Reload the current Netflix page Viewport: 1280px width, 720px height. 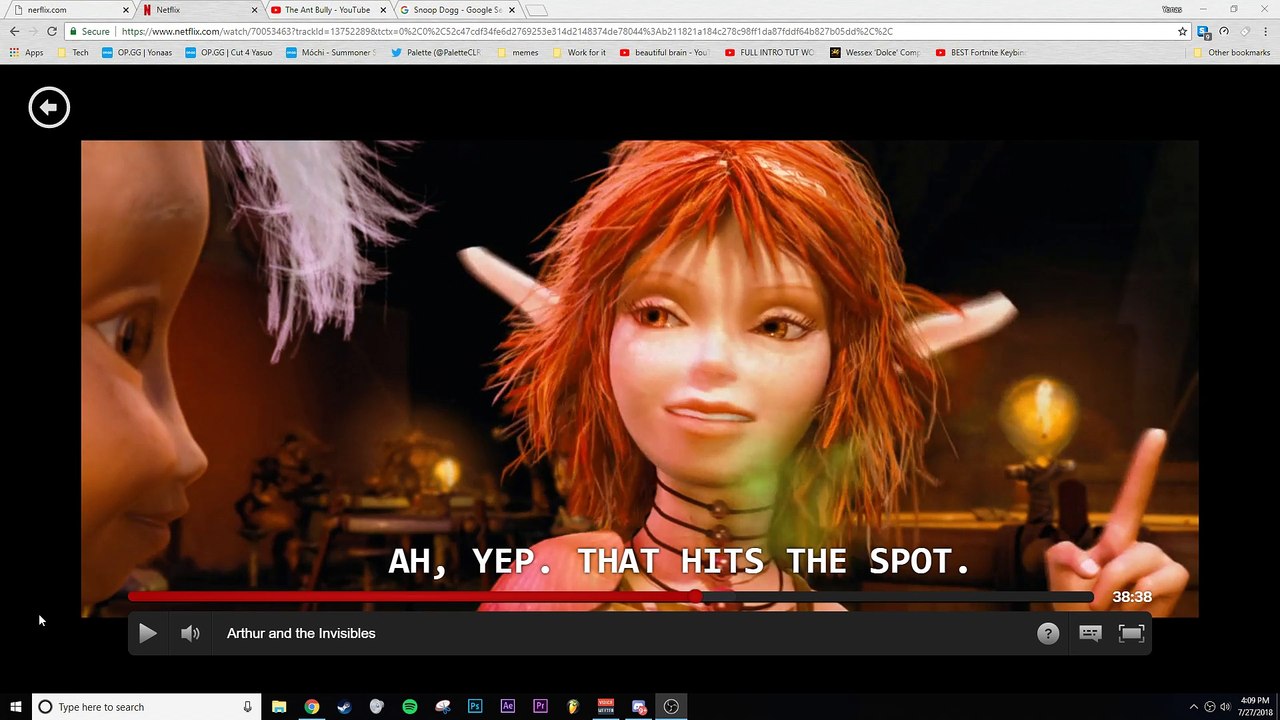tap(52, 31)
